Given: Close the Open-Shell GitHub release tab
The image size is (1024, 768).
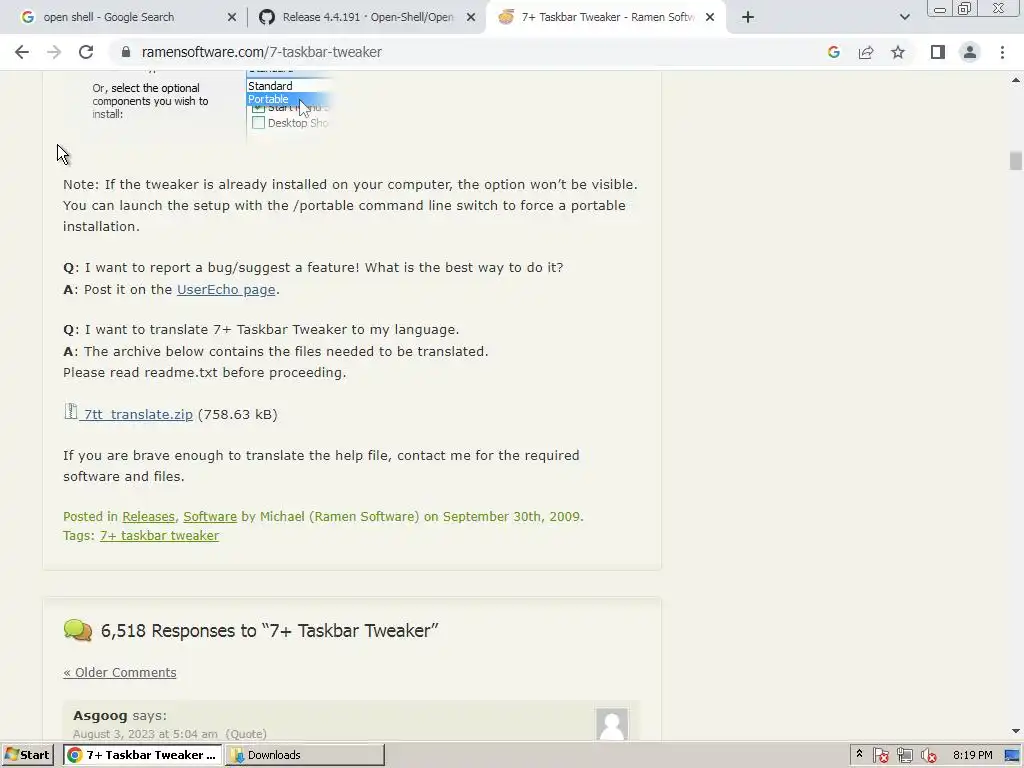Looking at the screenshot, I should coord(471,18).
